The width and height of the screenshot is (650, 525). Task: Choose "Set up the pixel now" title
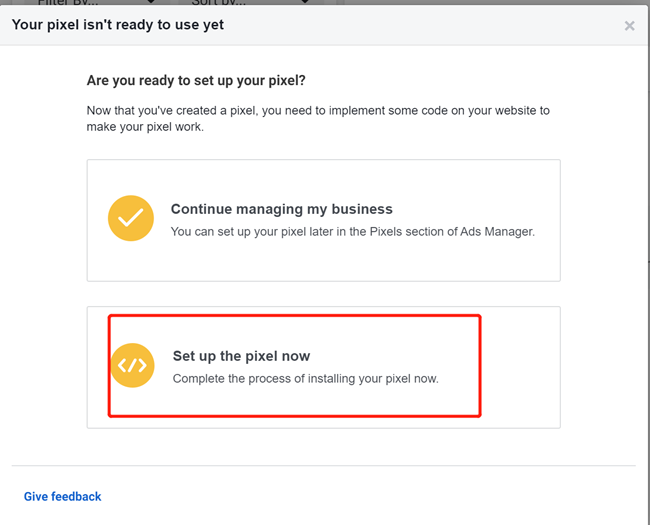pyautogui.click(x=241, y=356)
